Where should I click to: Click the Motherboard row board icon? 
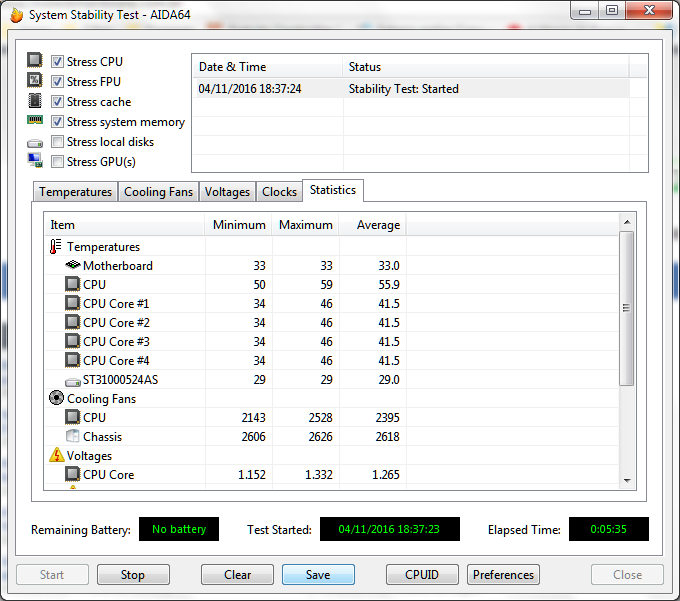[x=73, y=265]
